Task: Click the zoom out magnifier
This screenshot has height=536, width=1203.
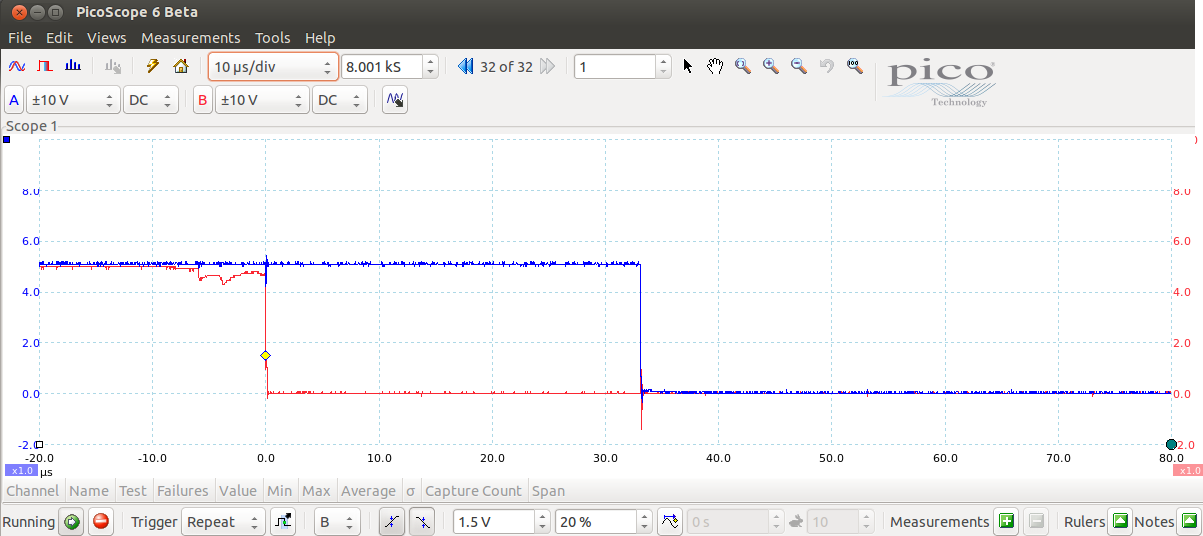Action: point(799,67)
